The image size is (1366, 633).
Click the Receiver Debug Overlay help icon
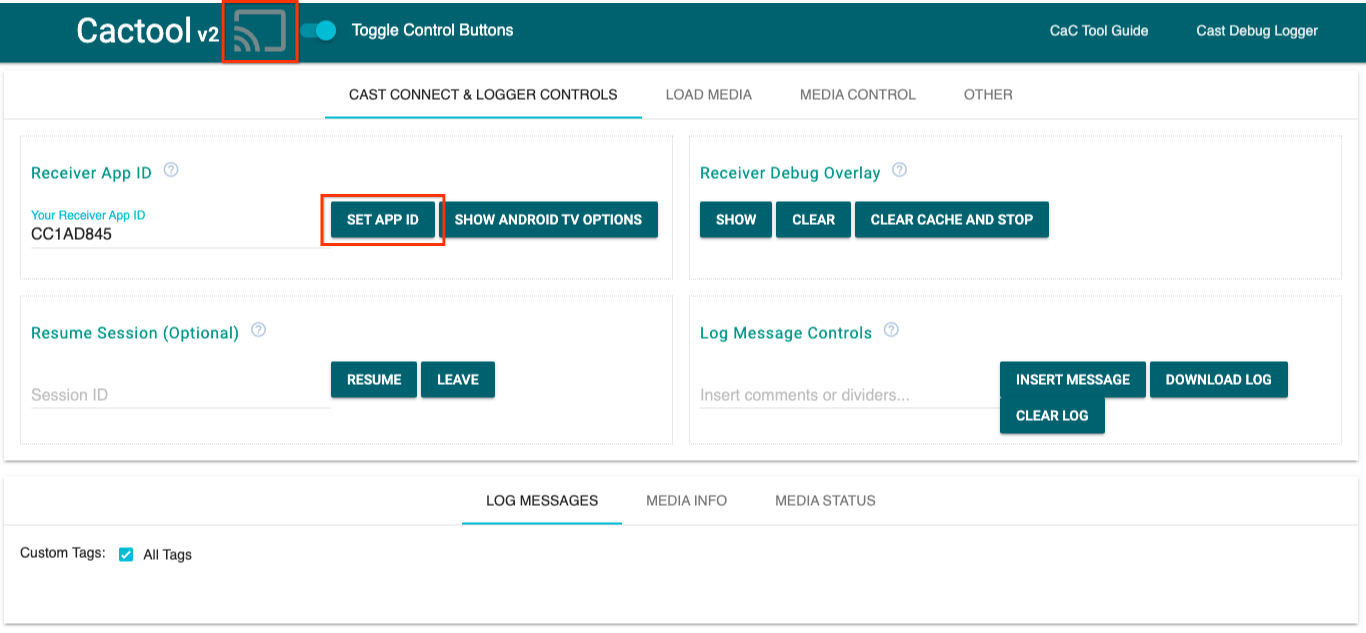[898, 170]
